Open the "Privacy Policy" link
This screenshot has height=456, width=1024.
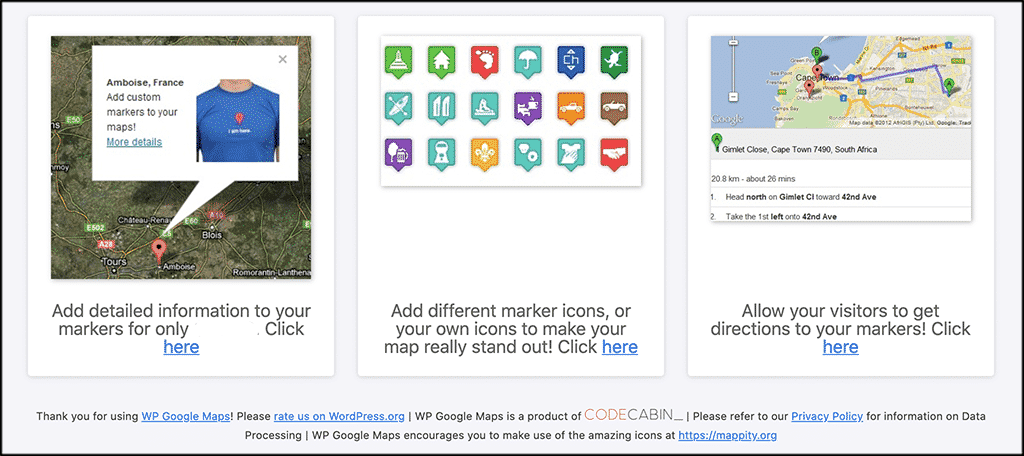(x=827, y=416)
